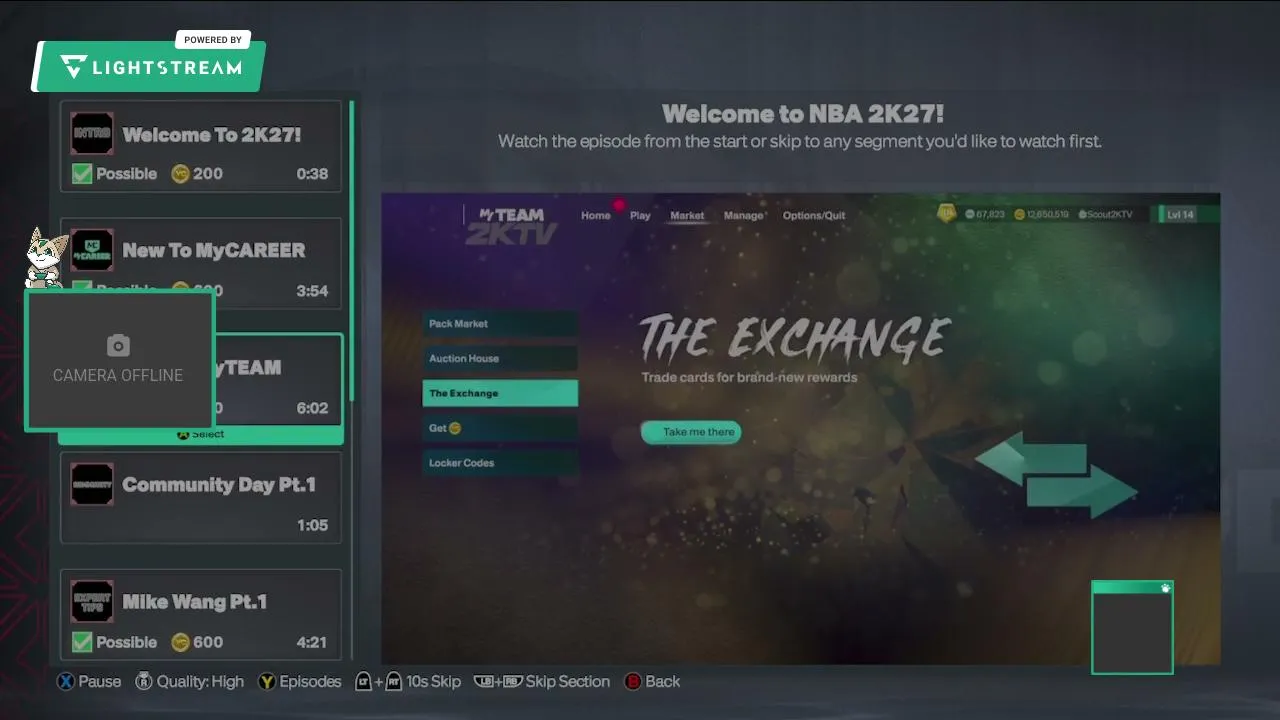Open the Options/Quit menu tab
The image size is (1280, 720).
click(814, 215)
